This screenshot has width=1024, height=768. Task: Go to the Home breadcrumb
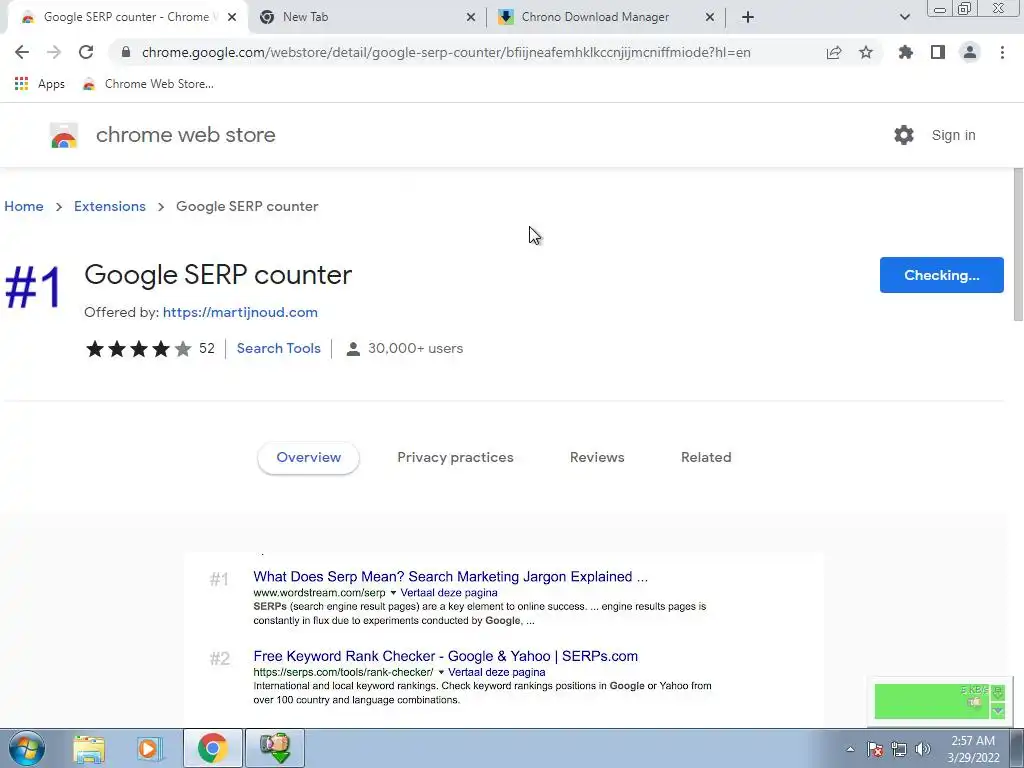coord(24,206)
